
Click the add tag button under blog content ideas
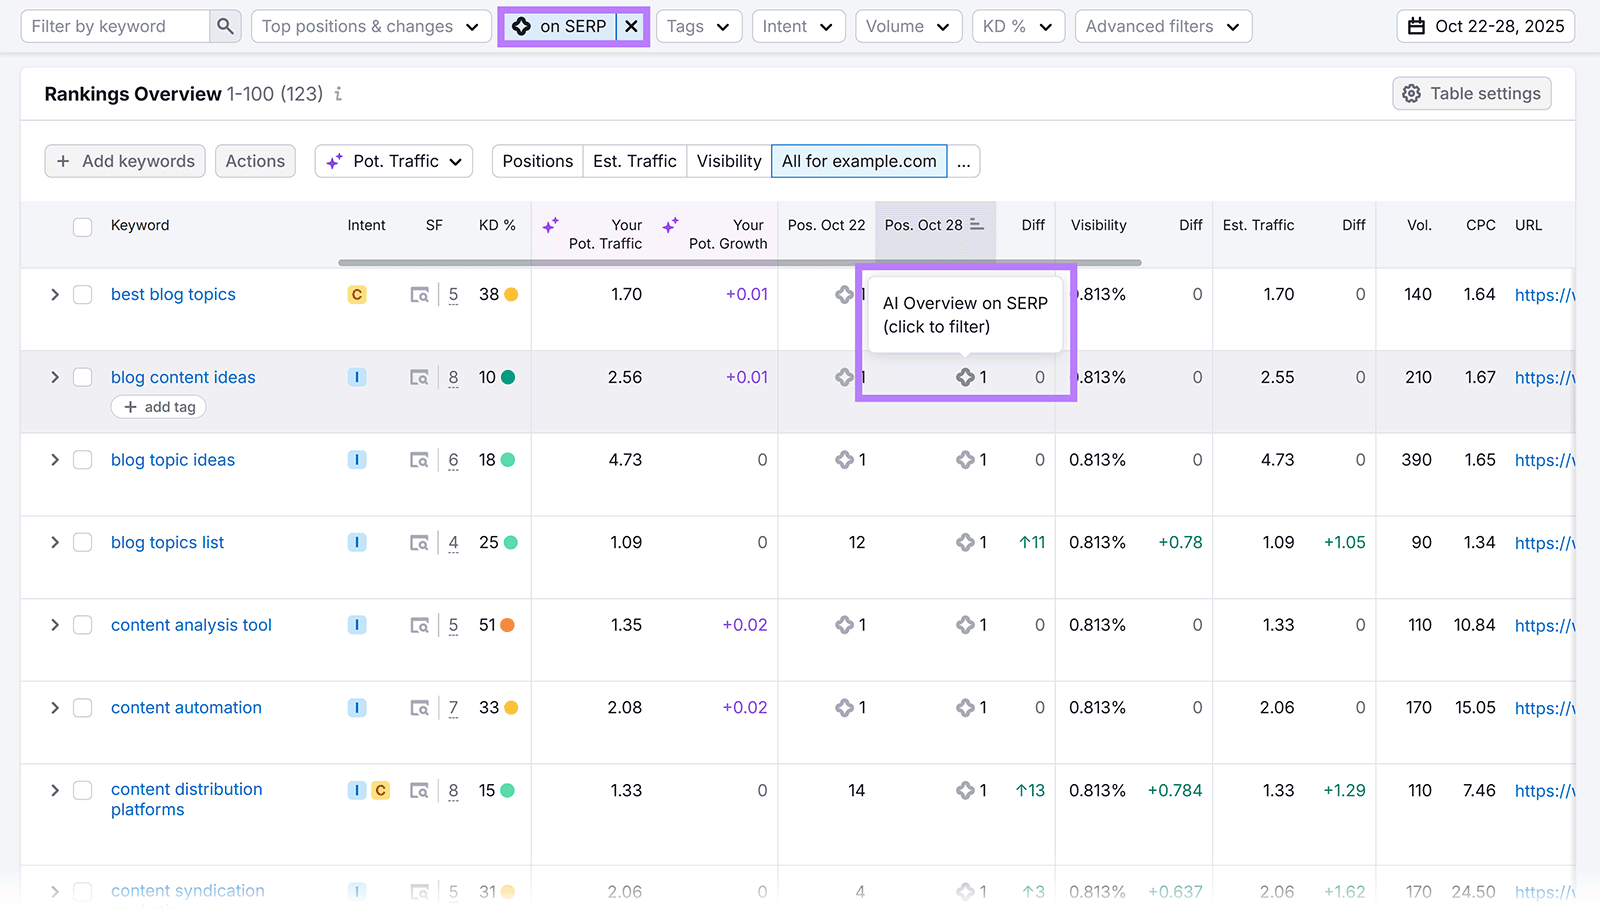coord(158,406)
